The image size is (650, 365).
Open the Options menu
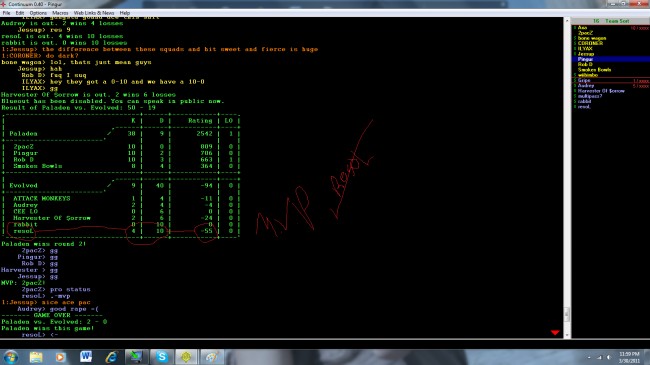click(x=38, y=13)
